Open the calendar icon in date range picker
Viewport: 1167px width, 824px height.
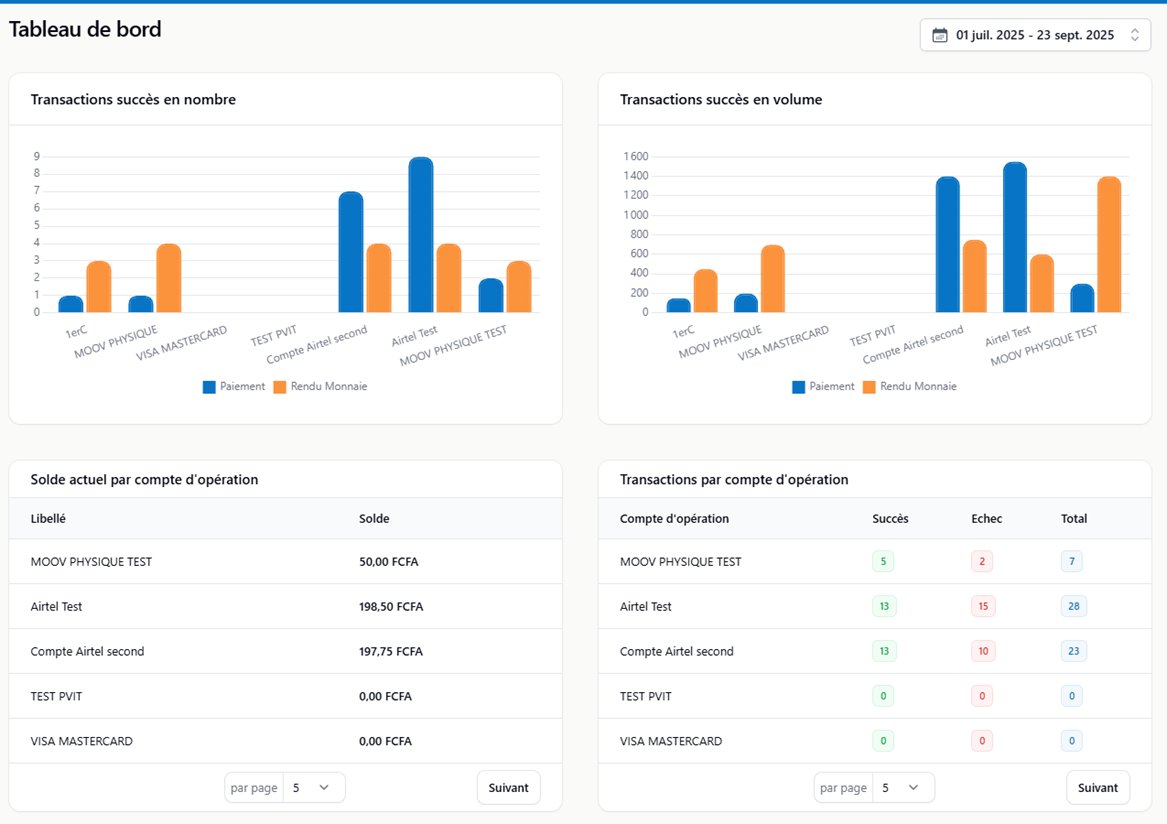point(938,34)
